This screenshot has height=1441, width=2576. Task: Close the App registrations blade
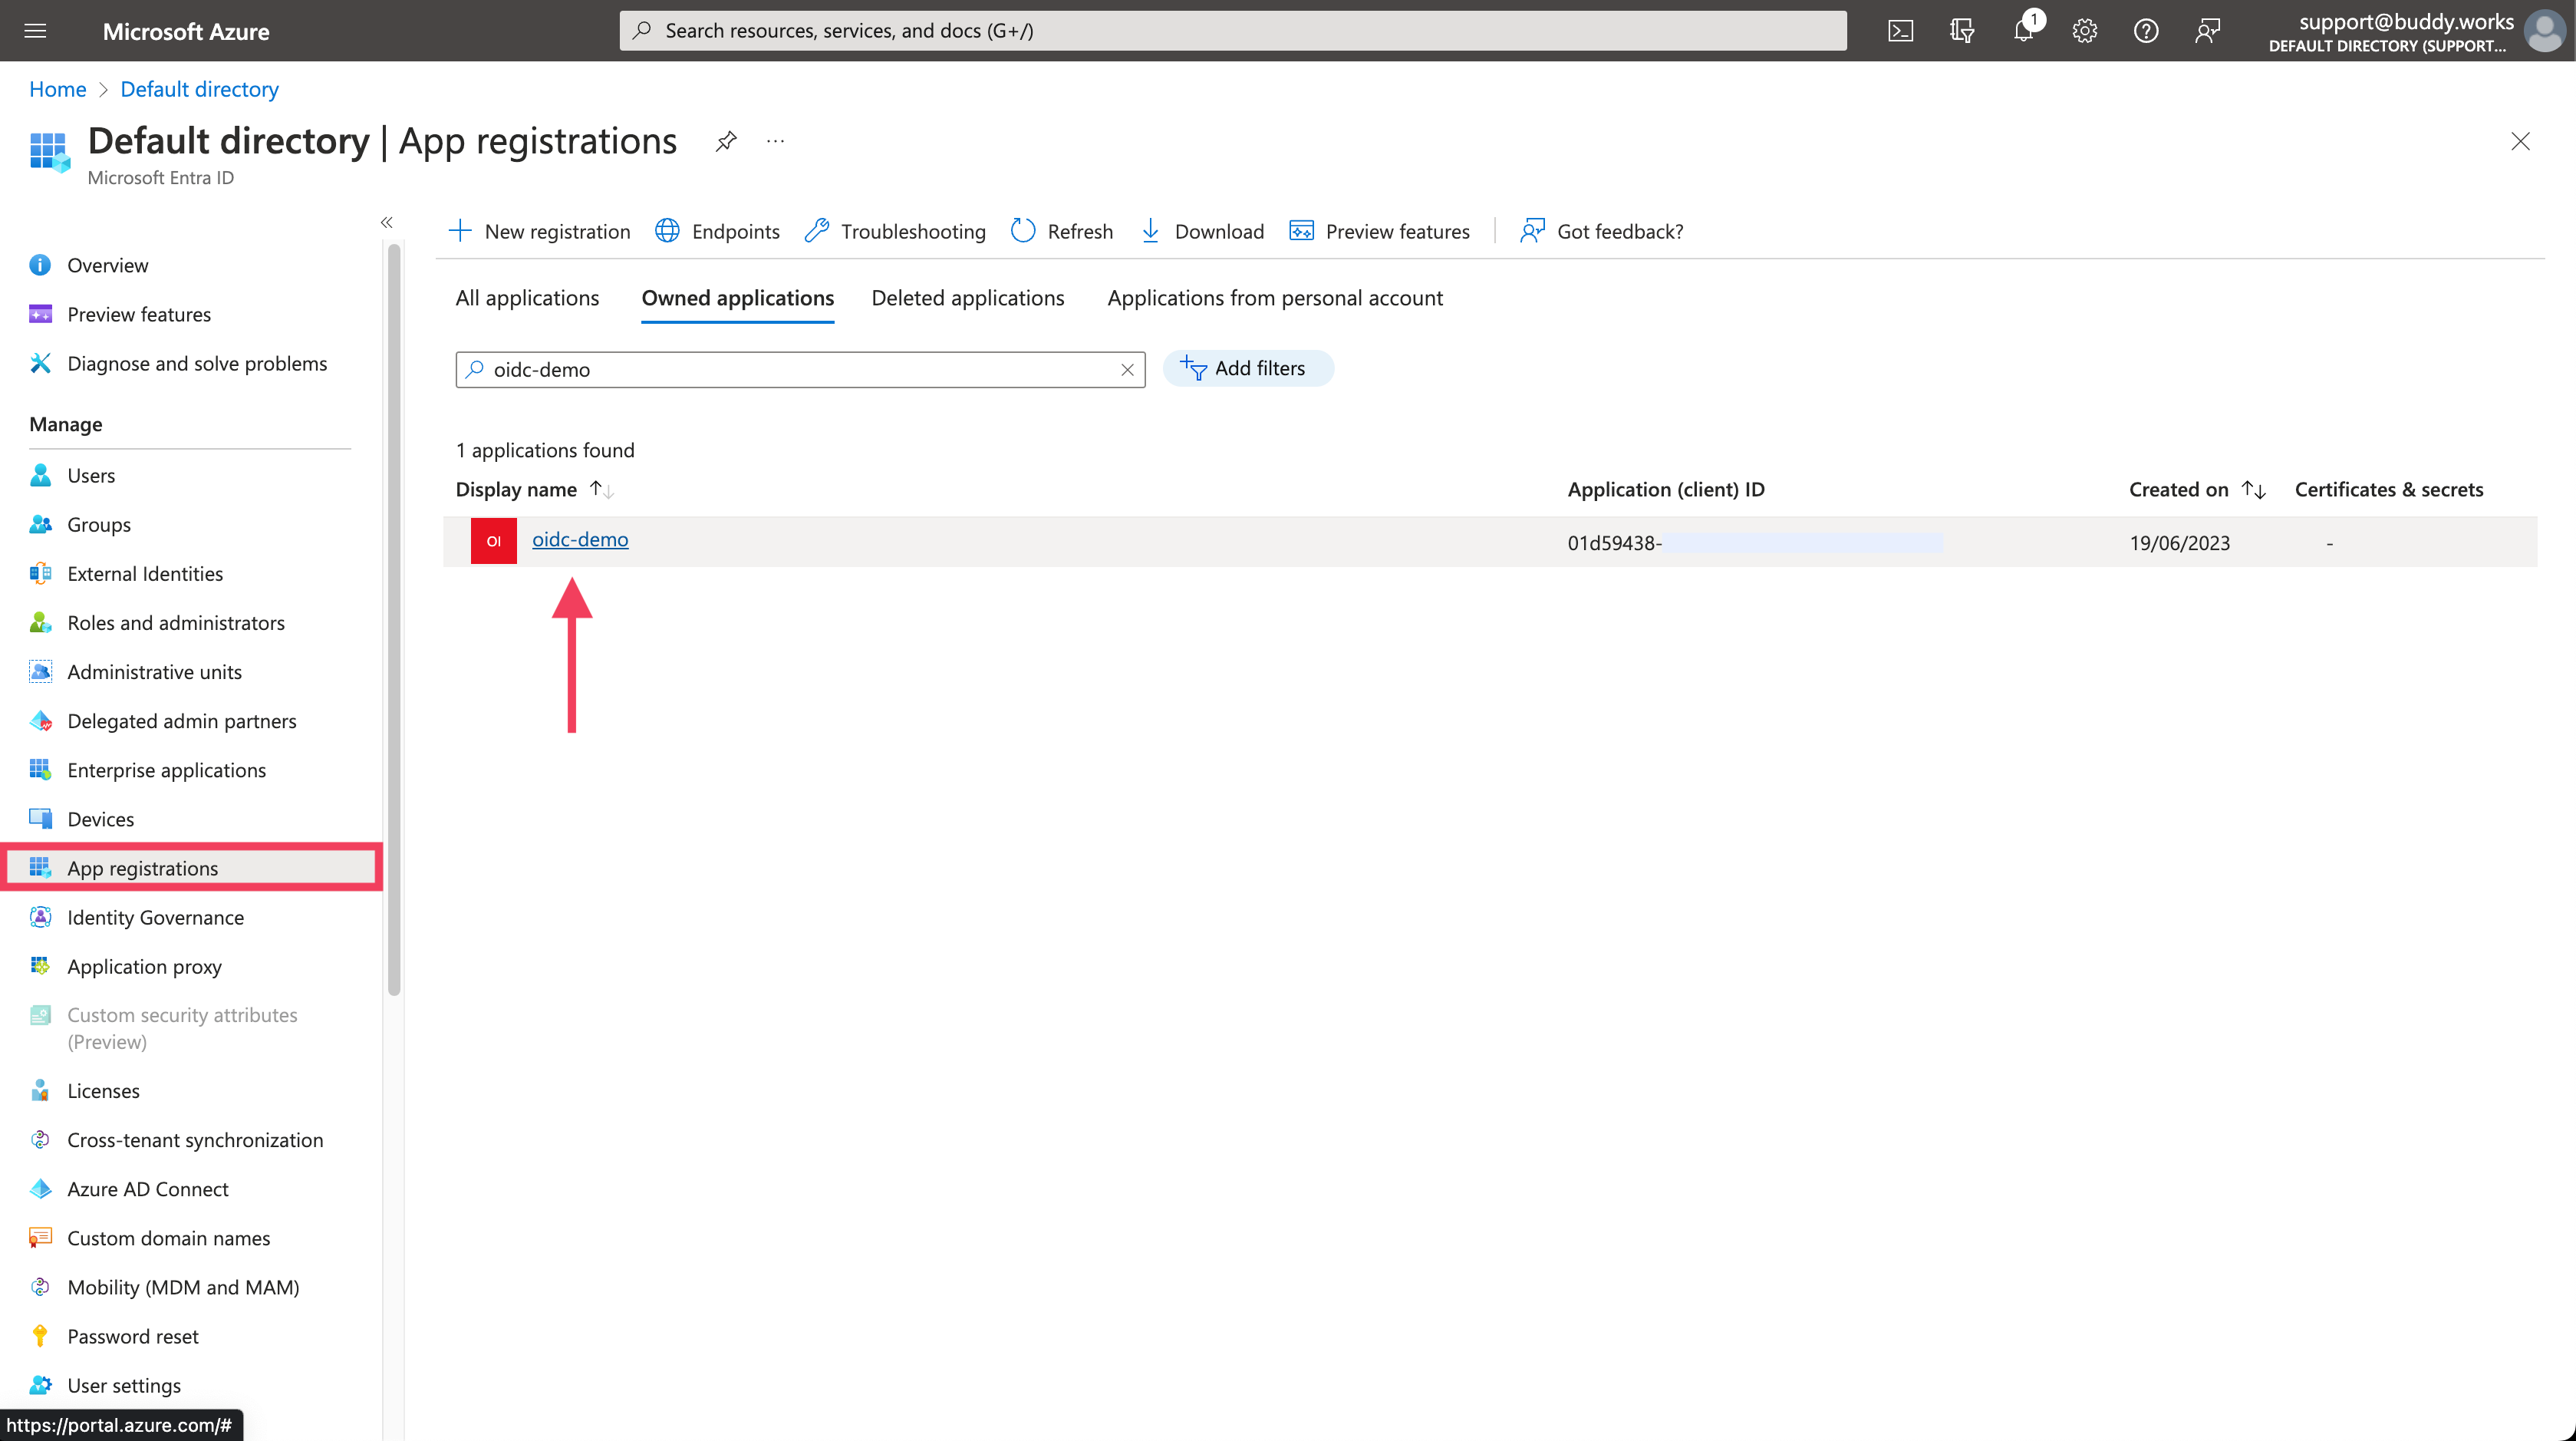(x=2520, y=141)
